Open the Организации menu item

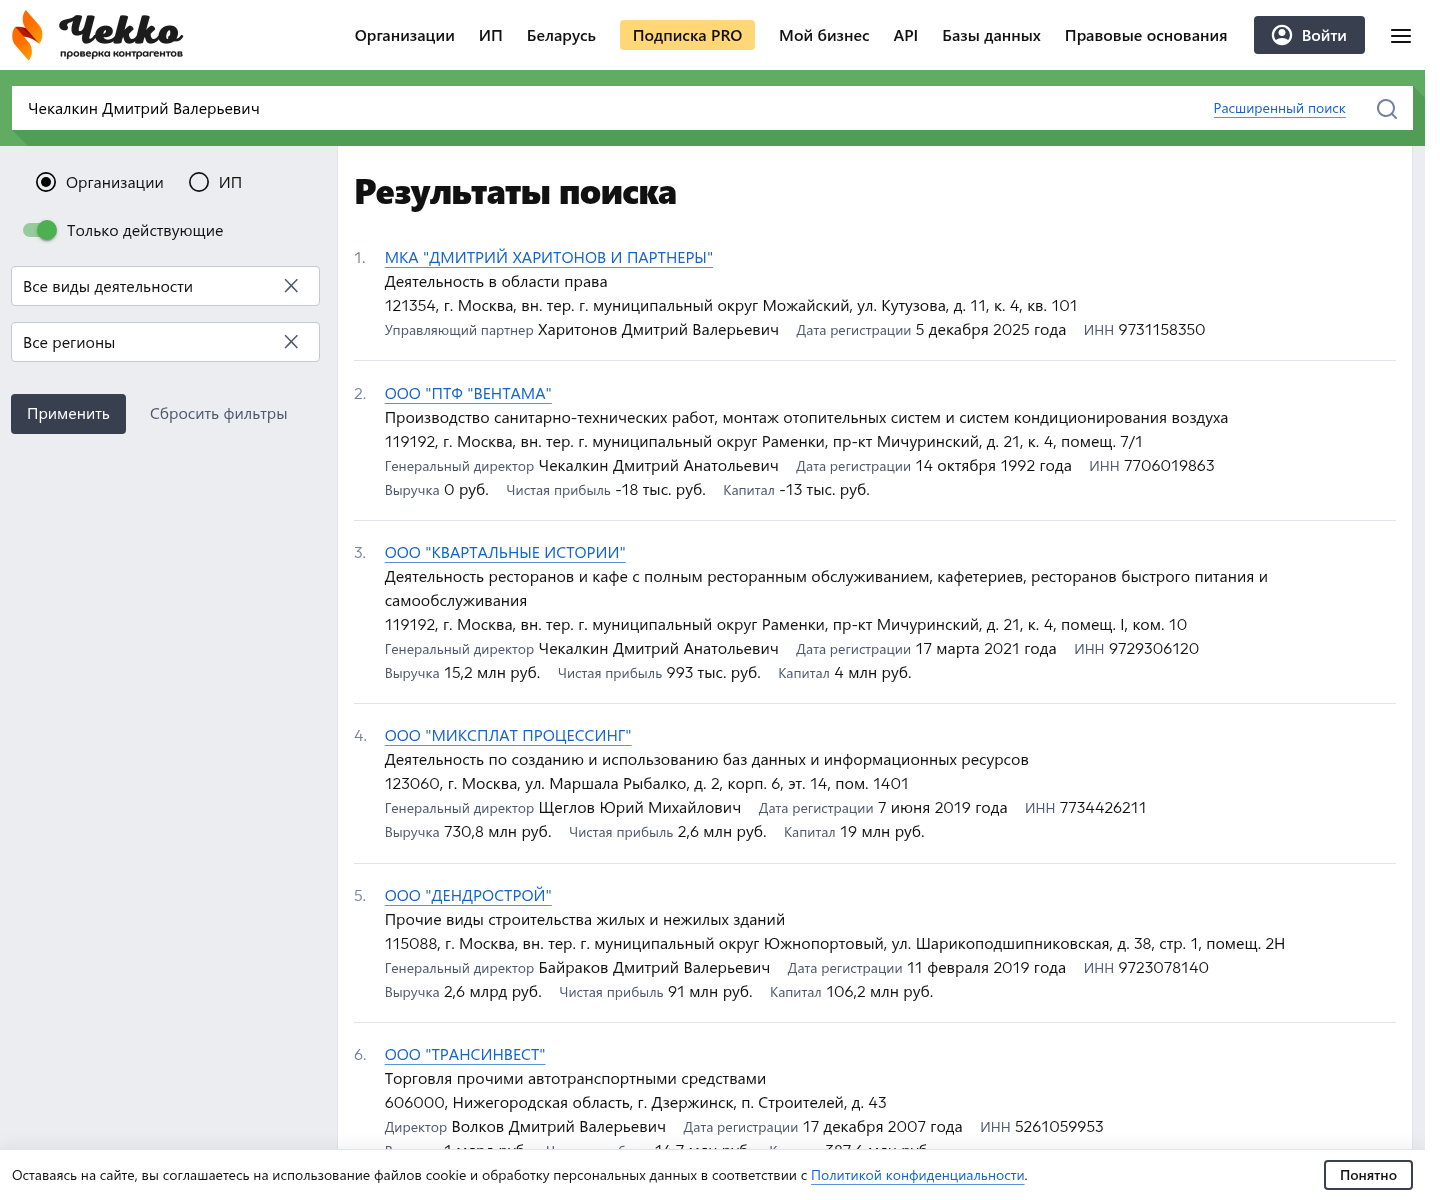[404, 36]
